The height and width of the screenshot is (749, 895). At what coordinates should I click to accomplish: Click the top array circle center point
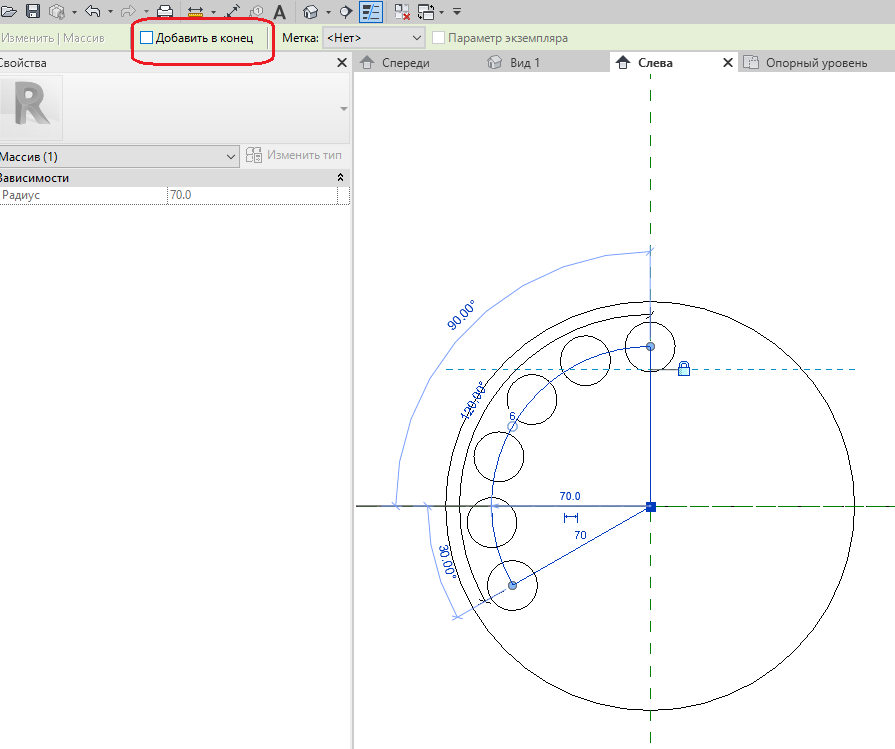[650, 347]
